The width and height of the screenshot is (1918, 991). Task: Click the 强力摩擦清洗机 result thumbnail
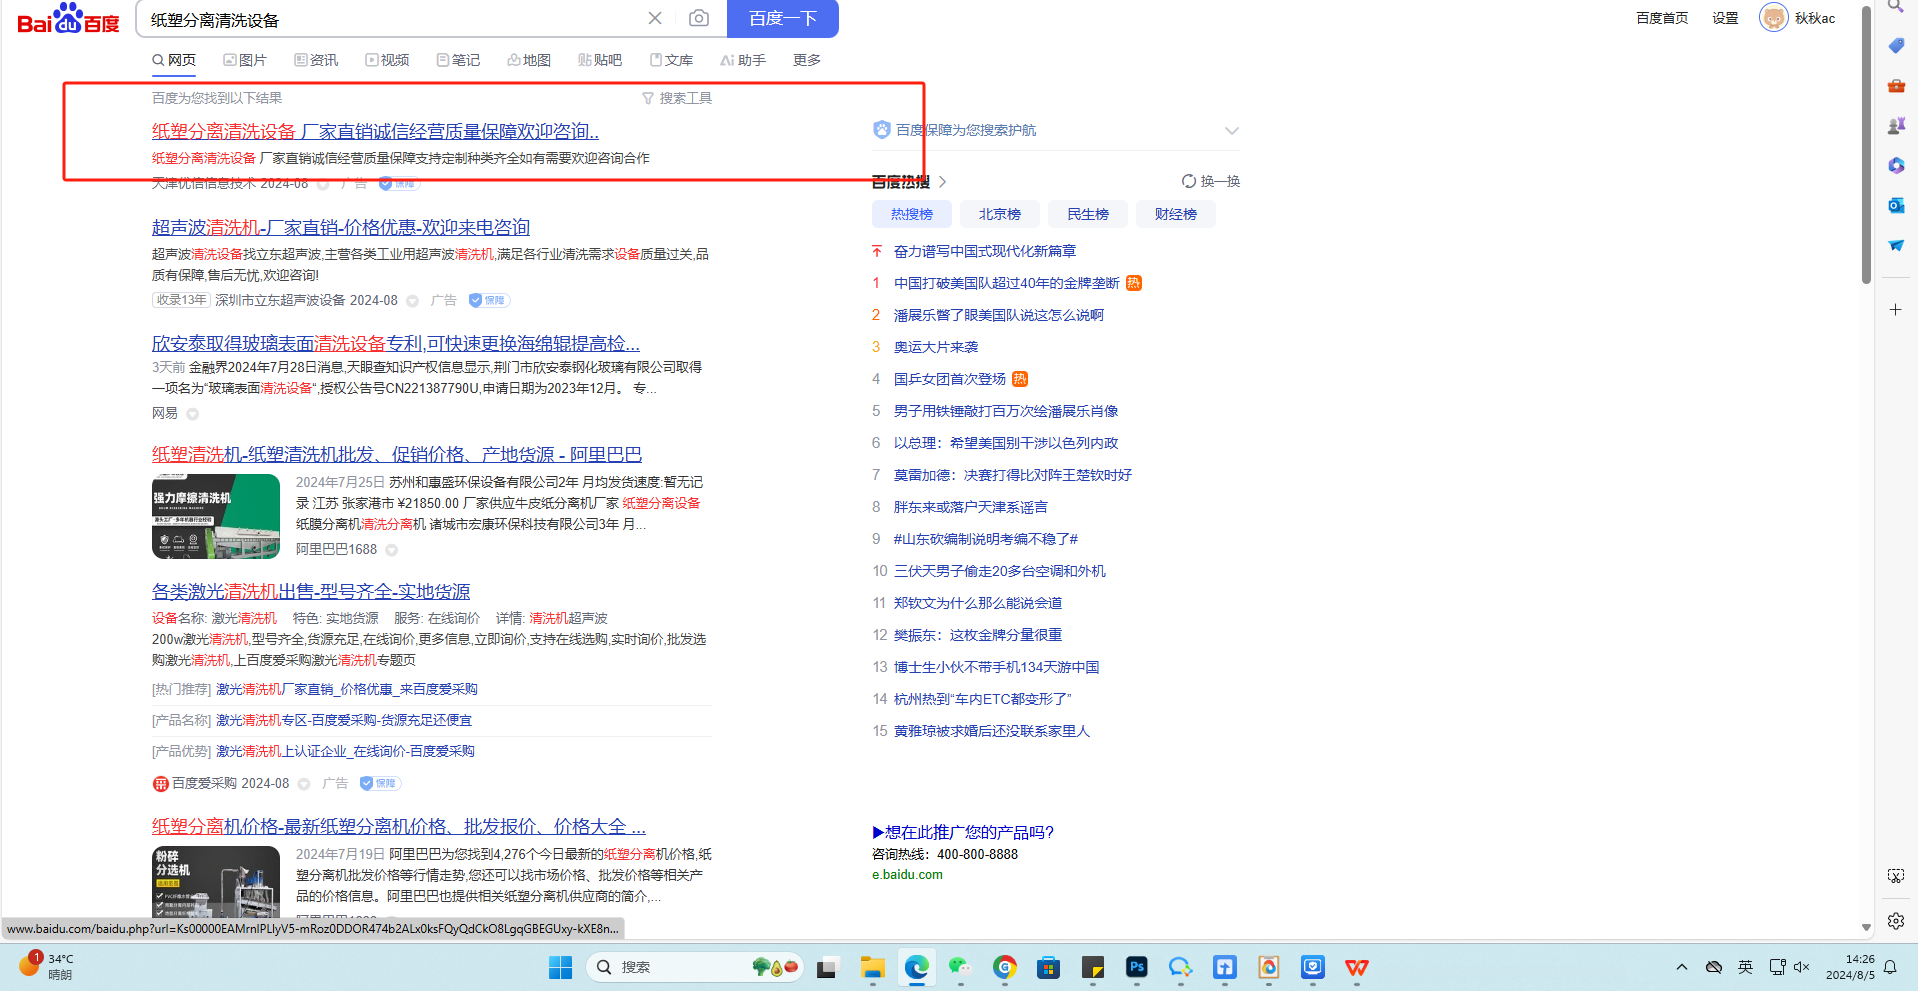tap(216, 516)
